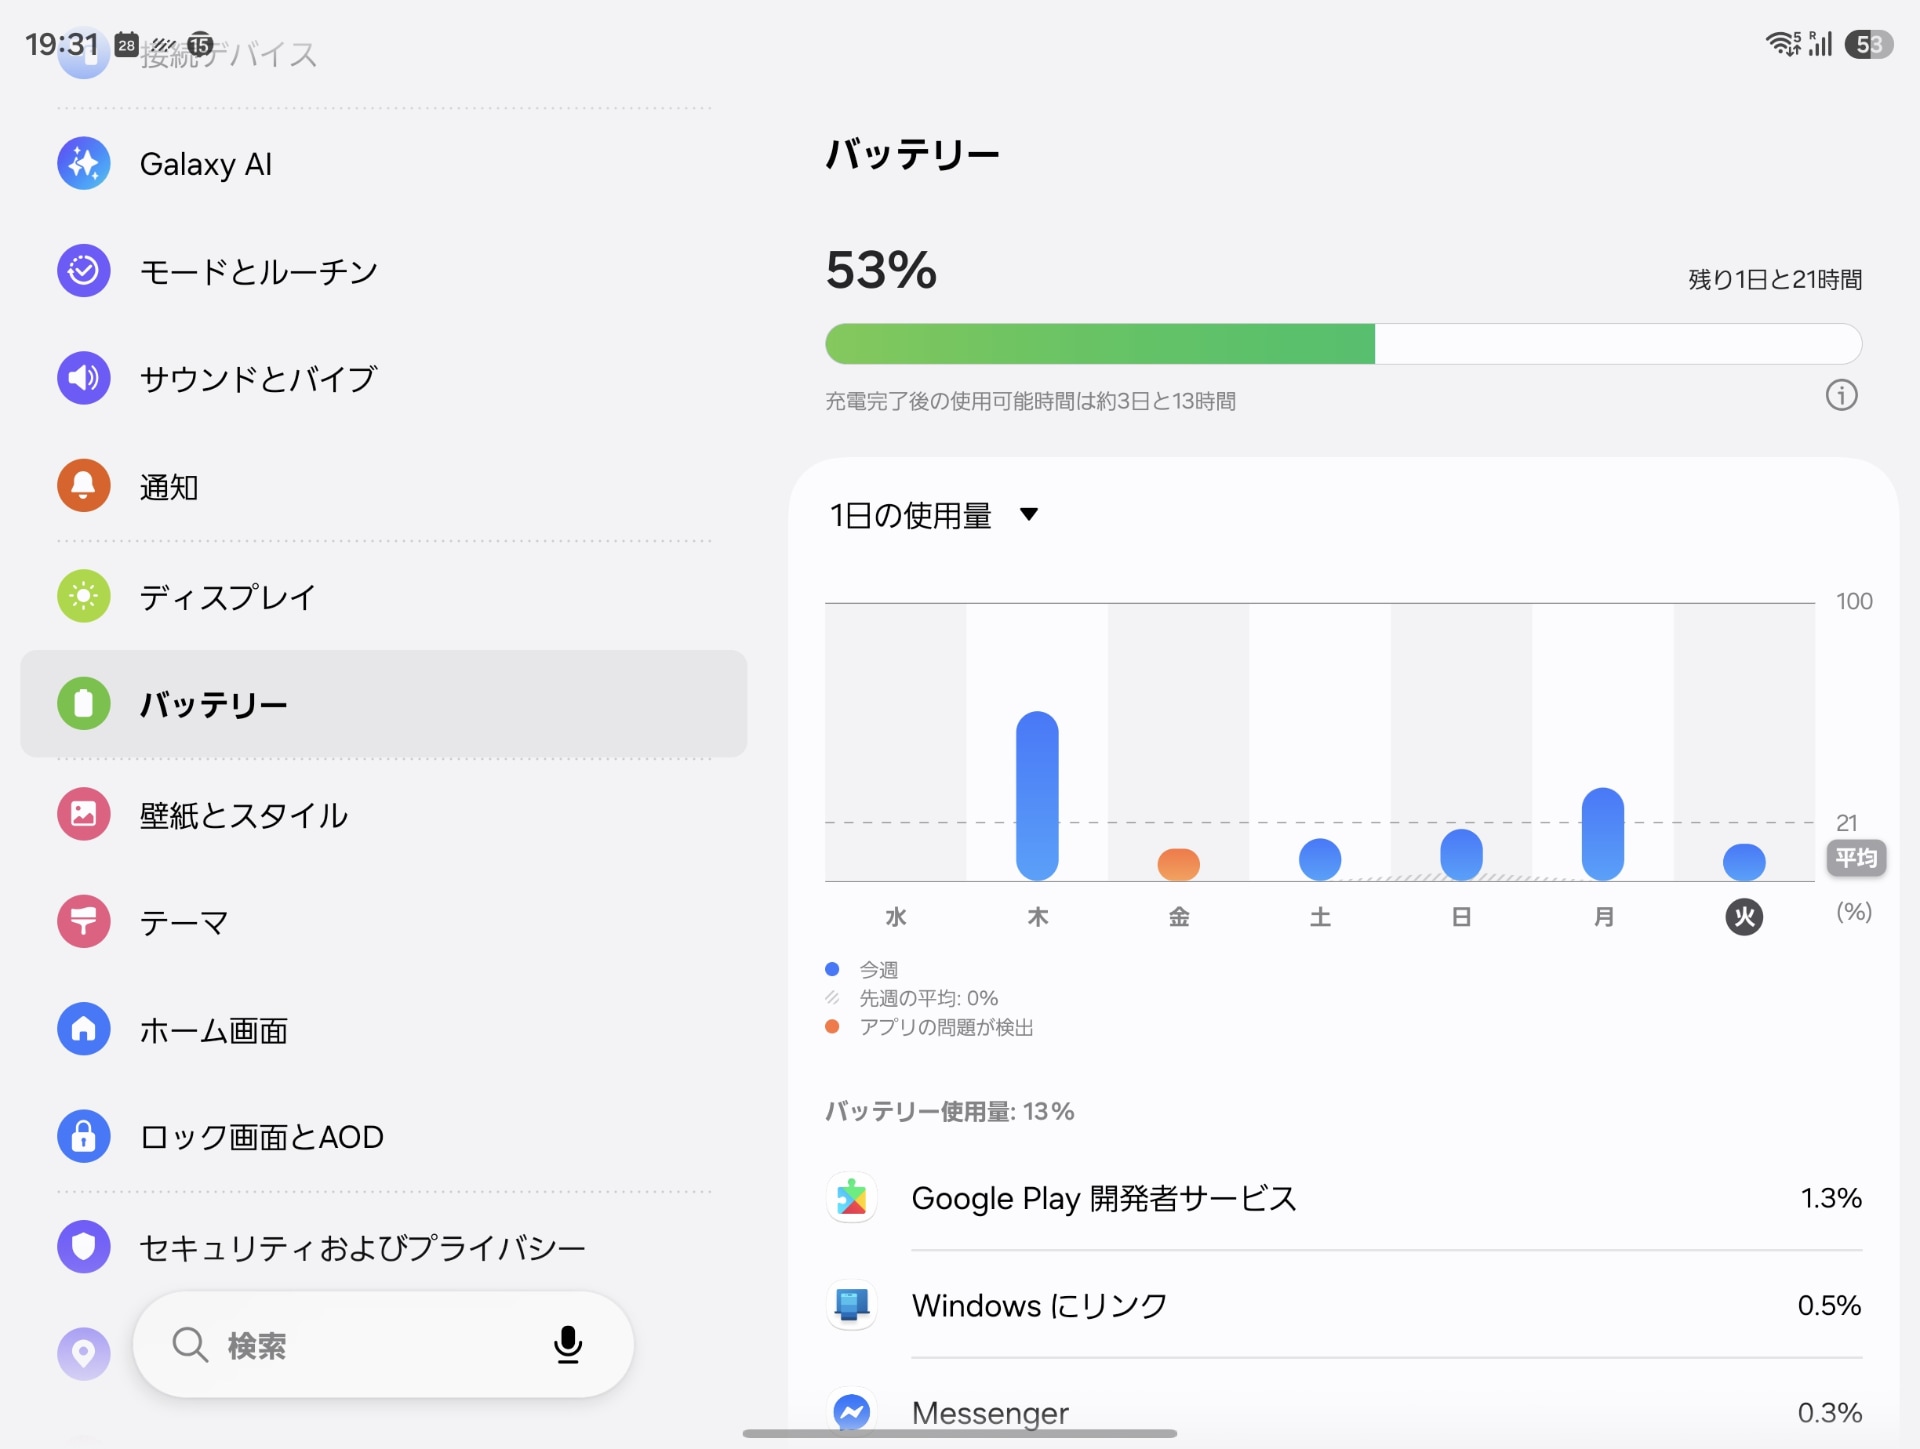Select the 火 usage bar
Screen dimensions: 1920x1449
pyautogui.click(x=1744, y=862)
